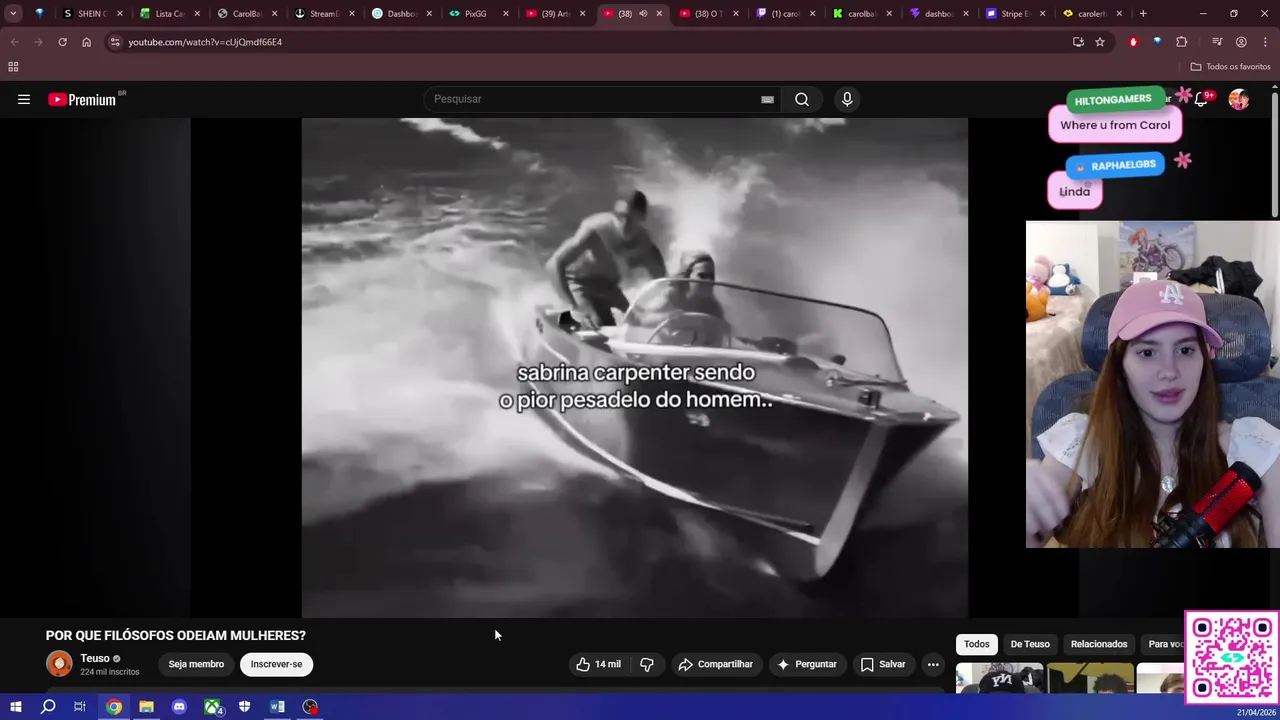Switch to the SHEIN tab
Image resolution: width=1280 pixels, height=720 pixels.
(x=84, y=14)
